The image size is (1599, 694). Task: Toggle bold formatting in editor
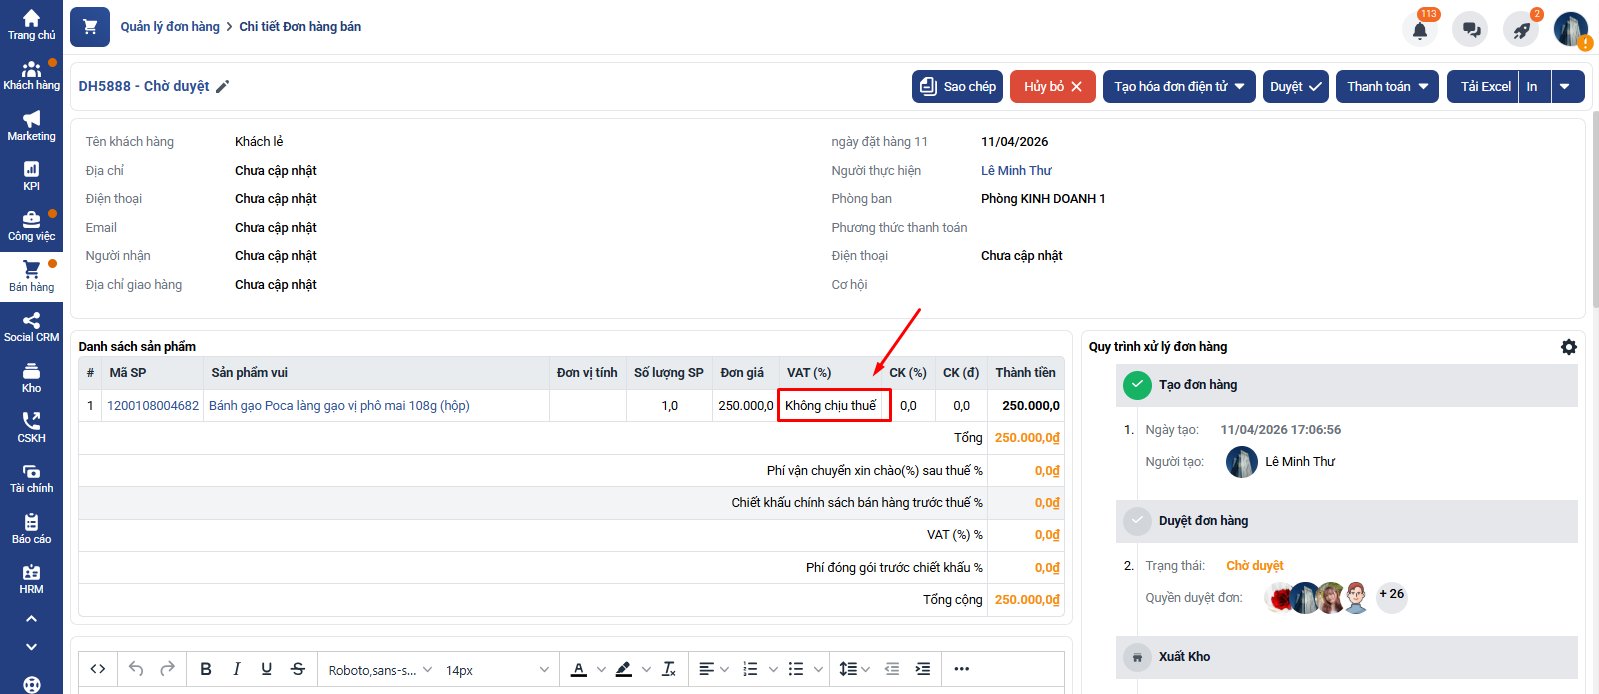click(x=206, y=669)
